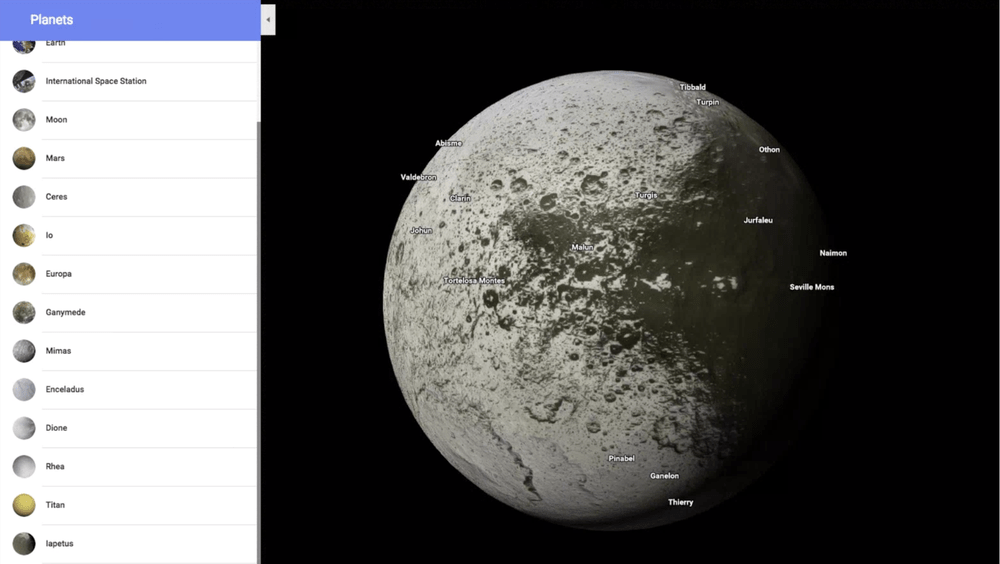Click the Mimas thumbnail icon

24,351
